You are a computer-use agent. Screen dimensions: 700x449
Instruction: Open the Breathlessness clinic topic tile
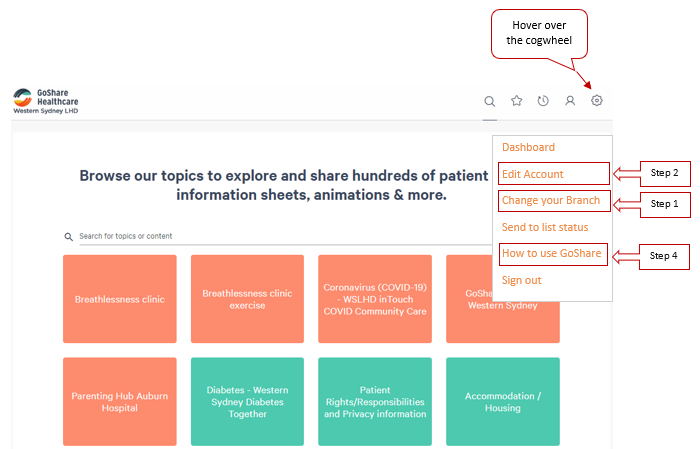120,299
